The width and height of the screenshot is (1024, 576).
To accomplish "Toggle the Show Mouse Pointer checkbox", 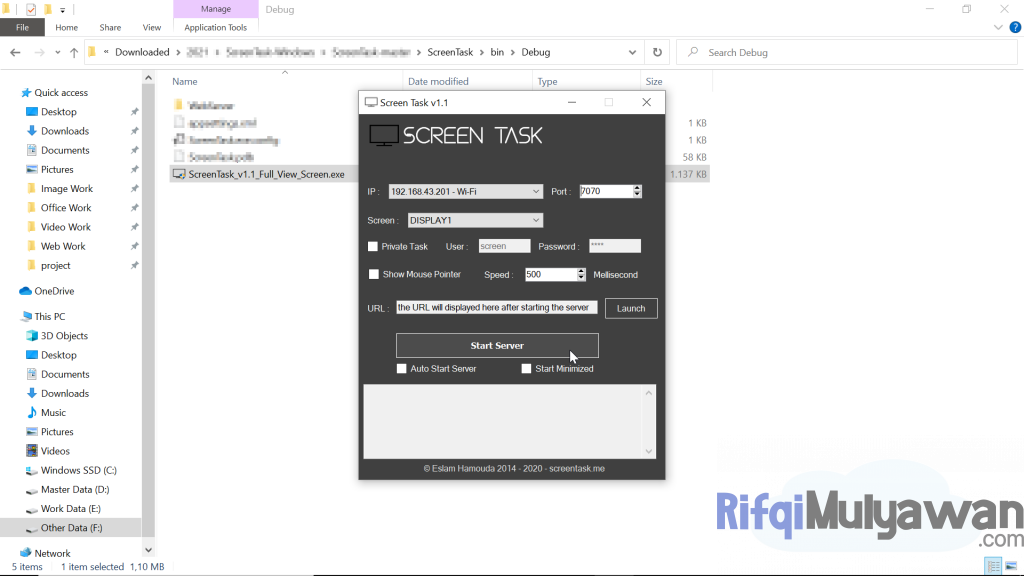I will pos(374,274).
